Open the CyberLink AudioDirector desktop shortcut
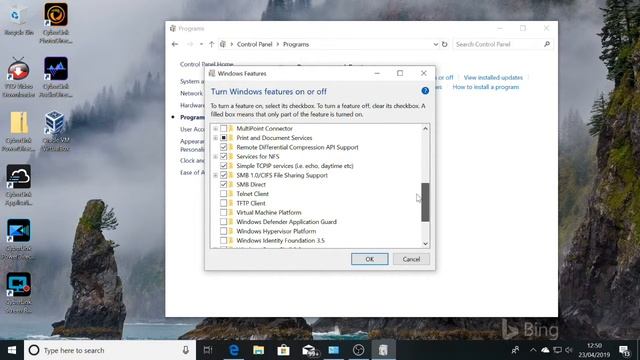 56,77
